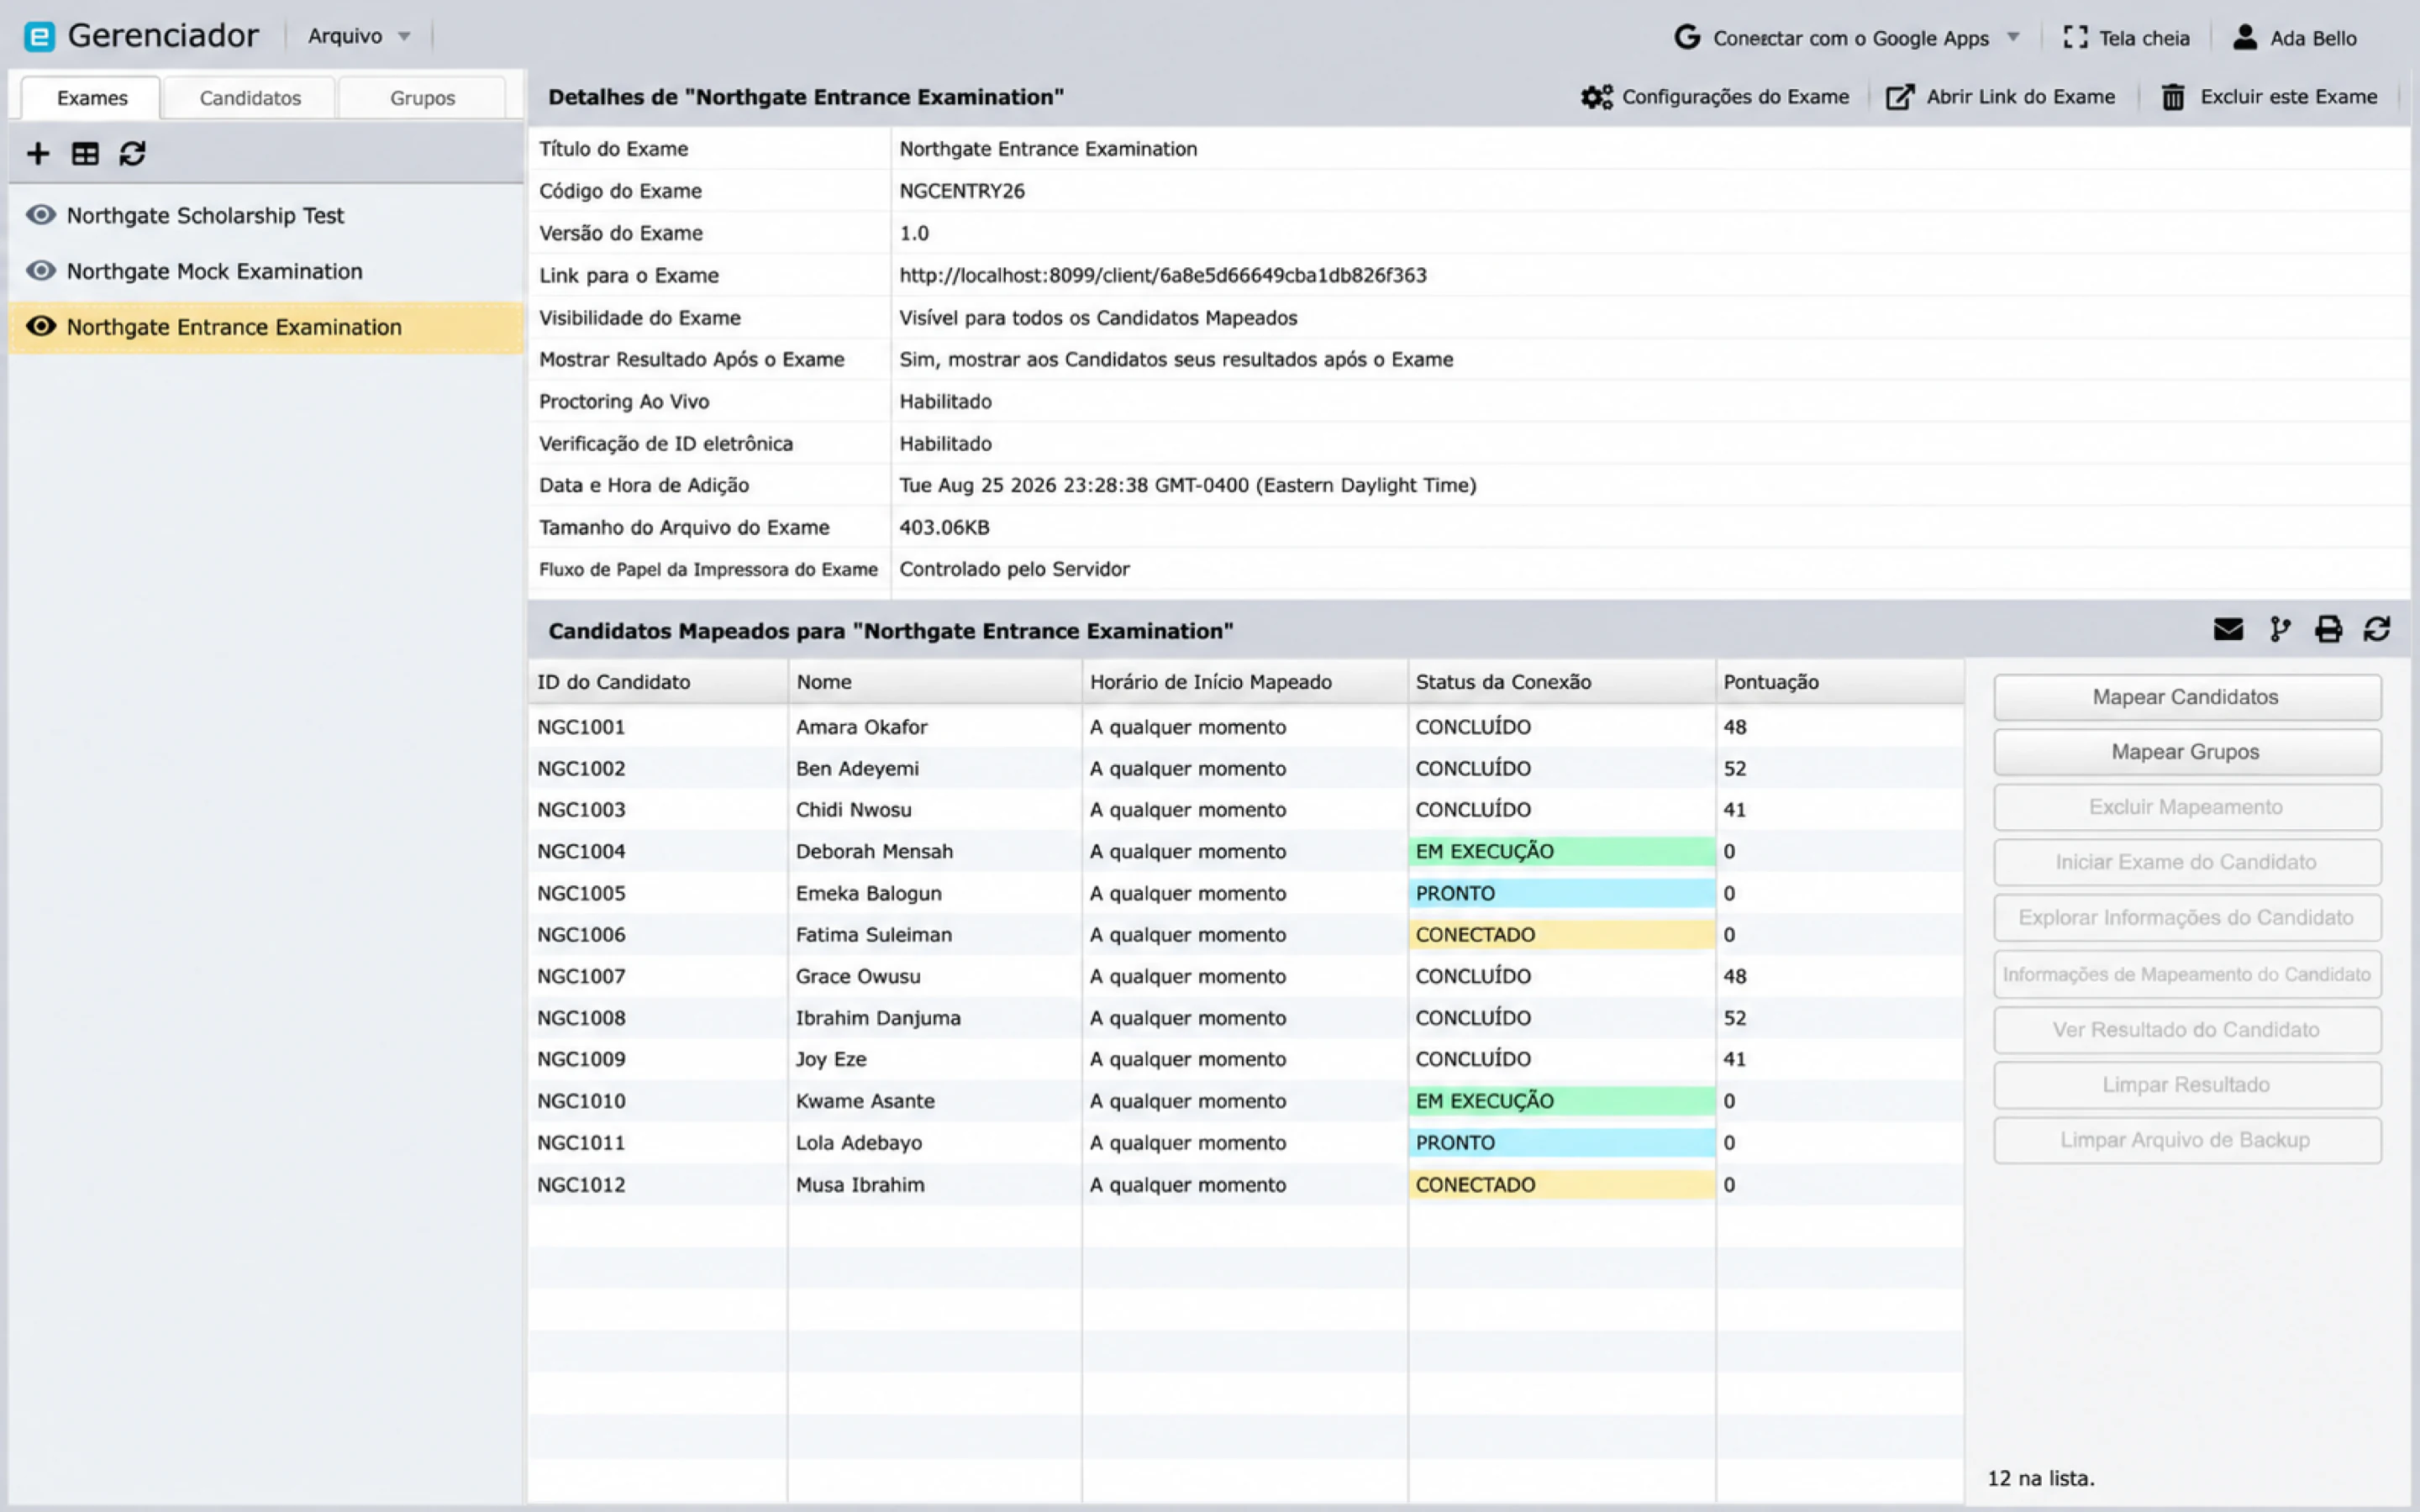Print the mapped candidates list
Screen dimensions: 2420x1512
click(2329, 629)
